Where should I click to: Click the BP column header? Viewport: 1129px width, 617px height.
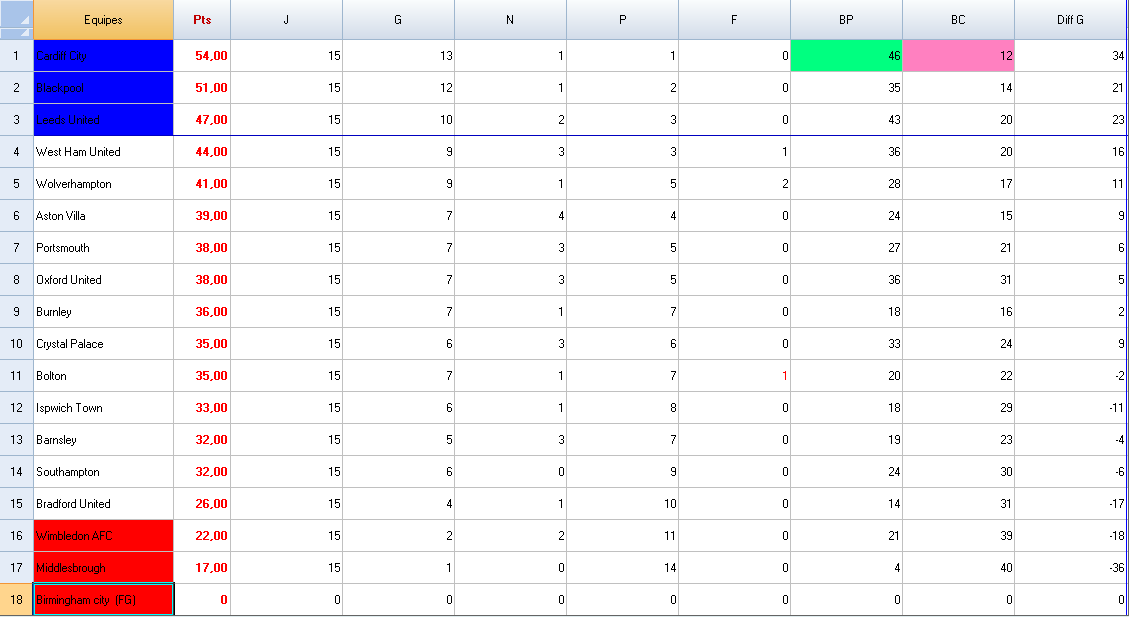tap(846, 19)
